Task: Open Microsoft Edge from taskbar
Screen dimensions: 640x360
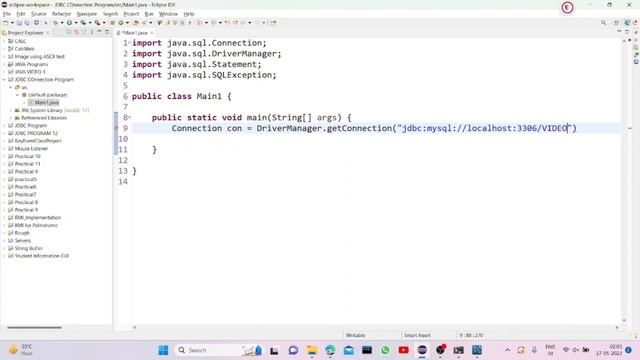Action: tap(330, 350)
